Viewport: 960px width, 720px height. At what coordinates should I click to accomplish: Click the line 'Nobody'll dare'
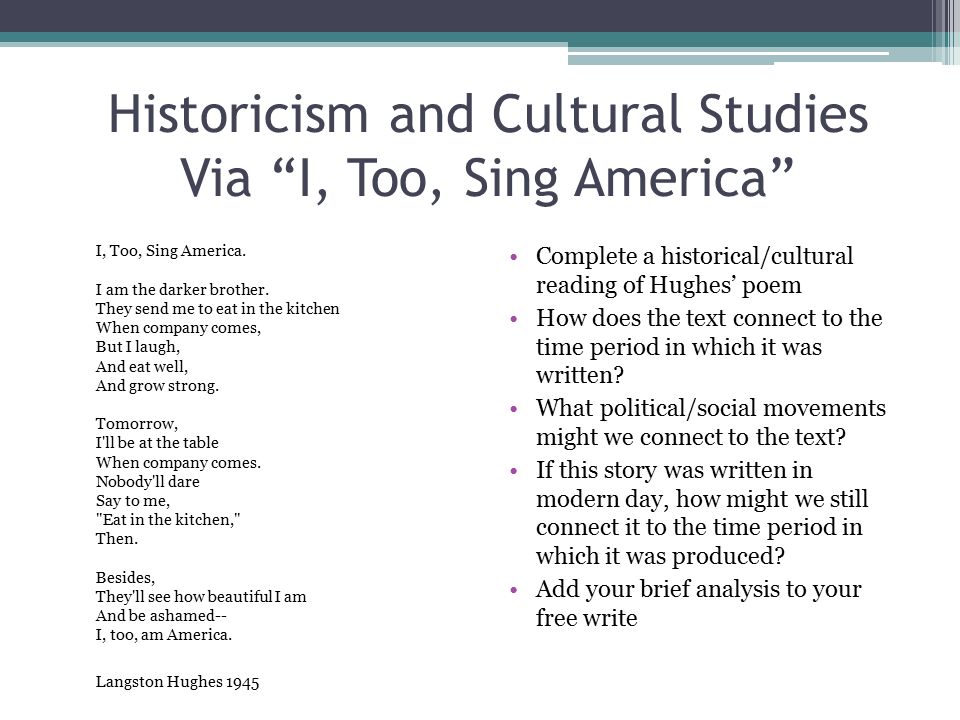pyautogui.click(x=148, y=482)
